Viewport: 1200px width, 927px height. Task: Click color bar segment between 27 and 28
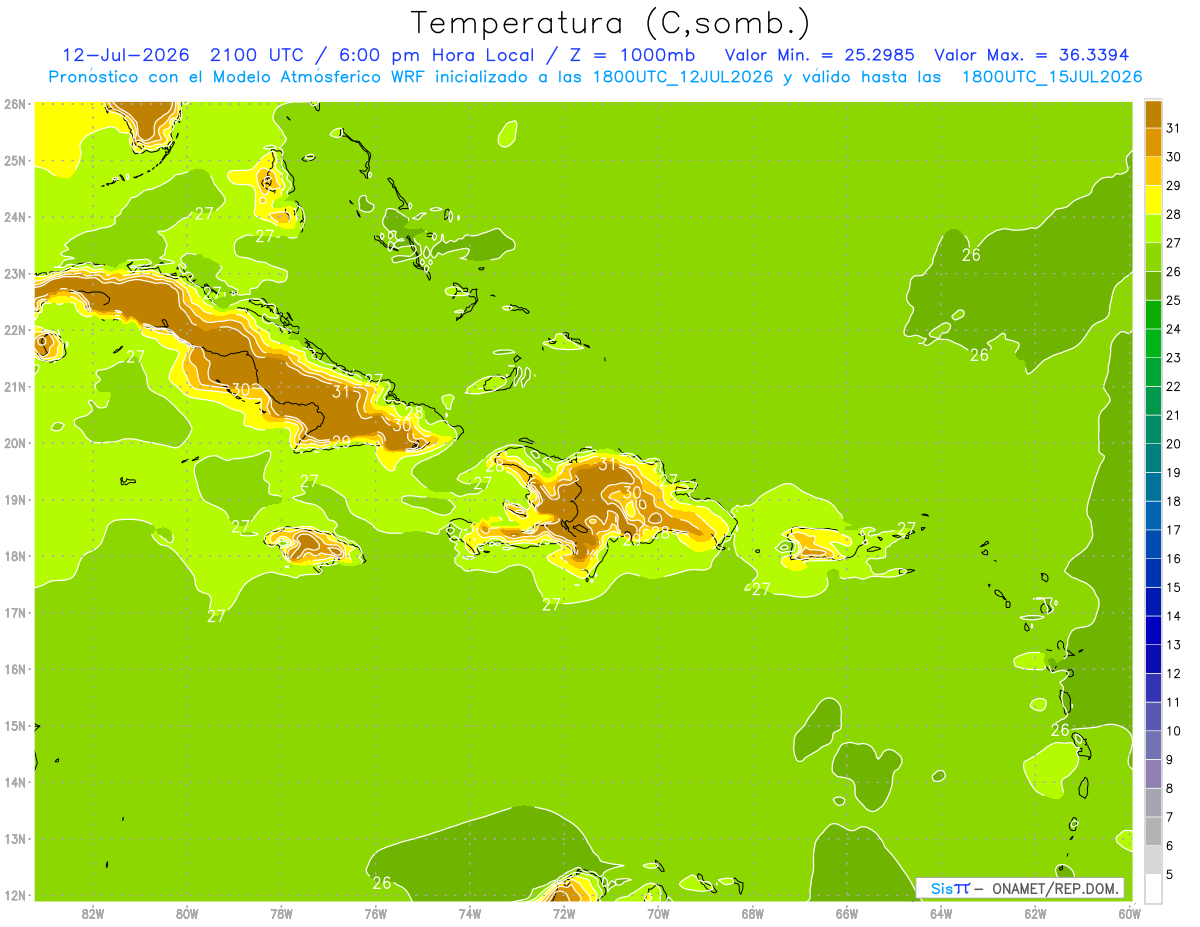click(x=1153, y=229)
